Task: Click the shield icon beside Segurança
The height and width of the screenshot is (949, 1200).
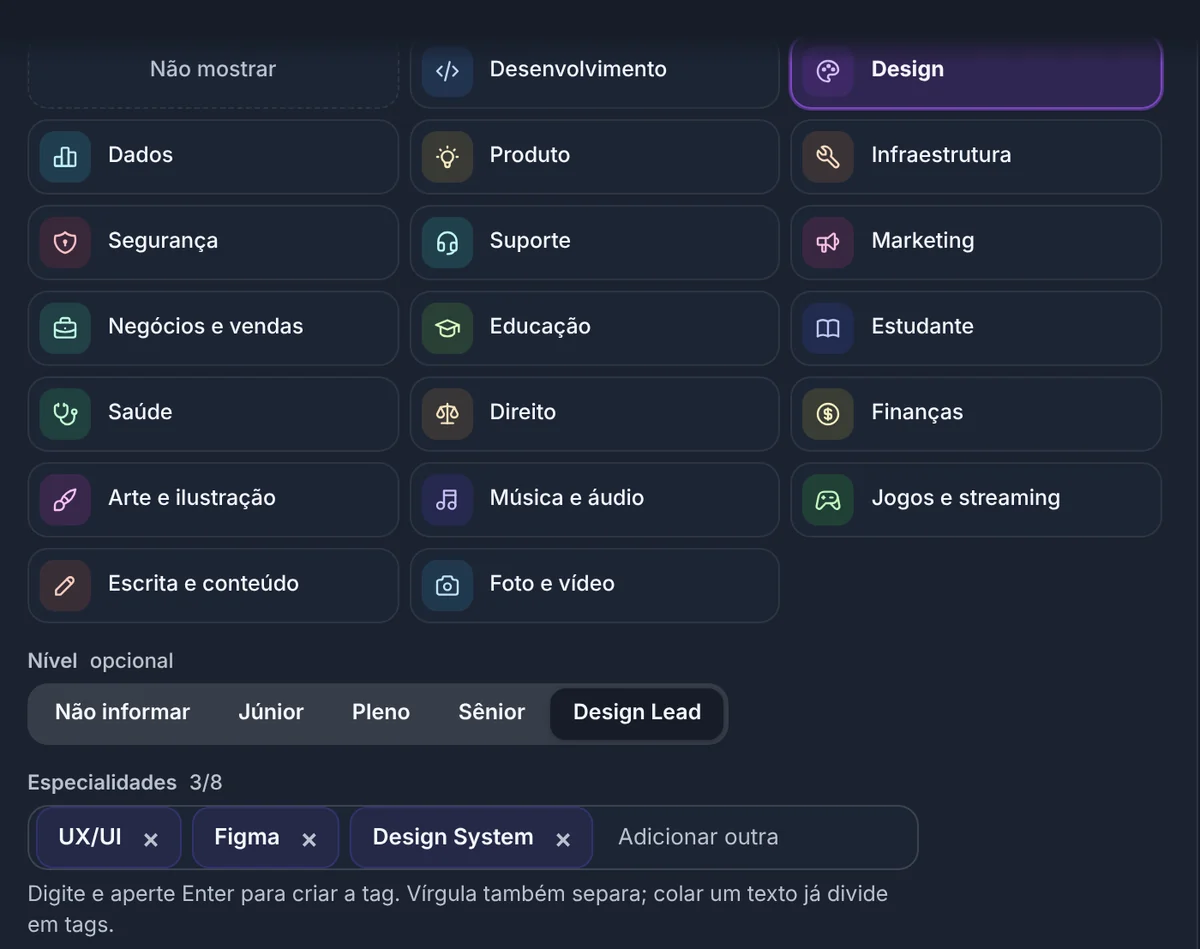Action: click(x=65, y=242)
